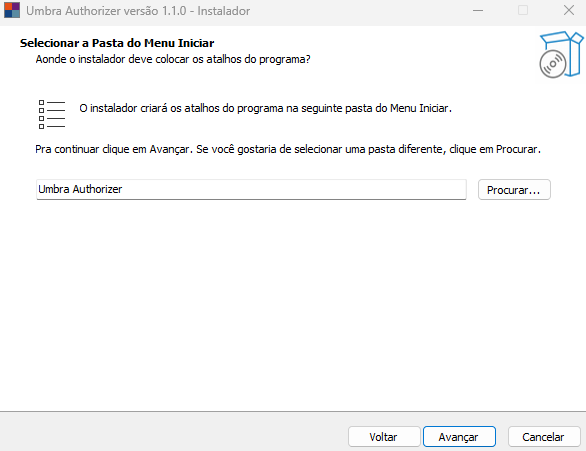
Task: Click the text 'O instalador criará os atalhos do programa'
Action: coord(181,108)
